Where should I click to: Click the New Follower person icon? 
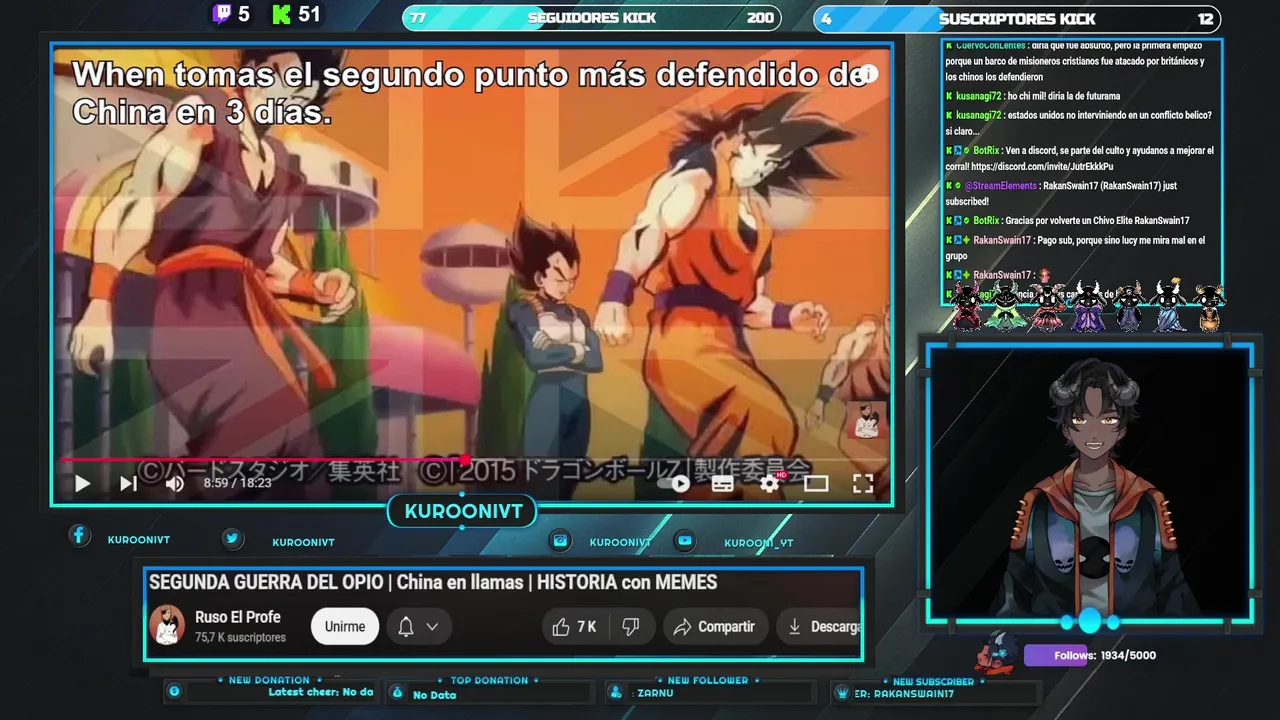pyautogui.click(x=615, y=692)
